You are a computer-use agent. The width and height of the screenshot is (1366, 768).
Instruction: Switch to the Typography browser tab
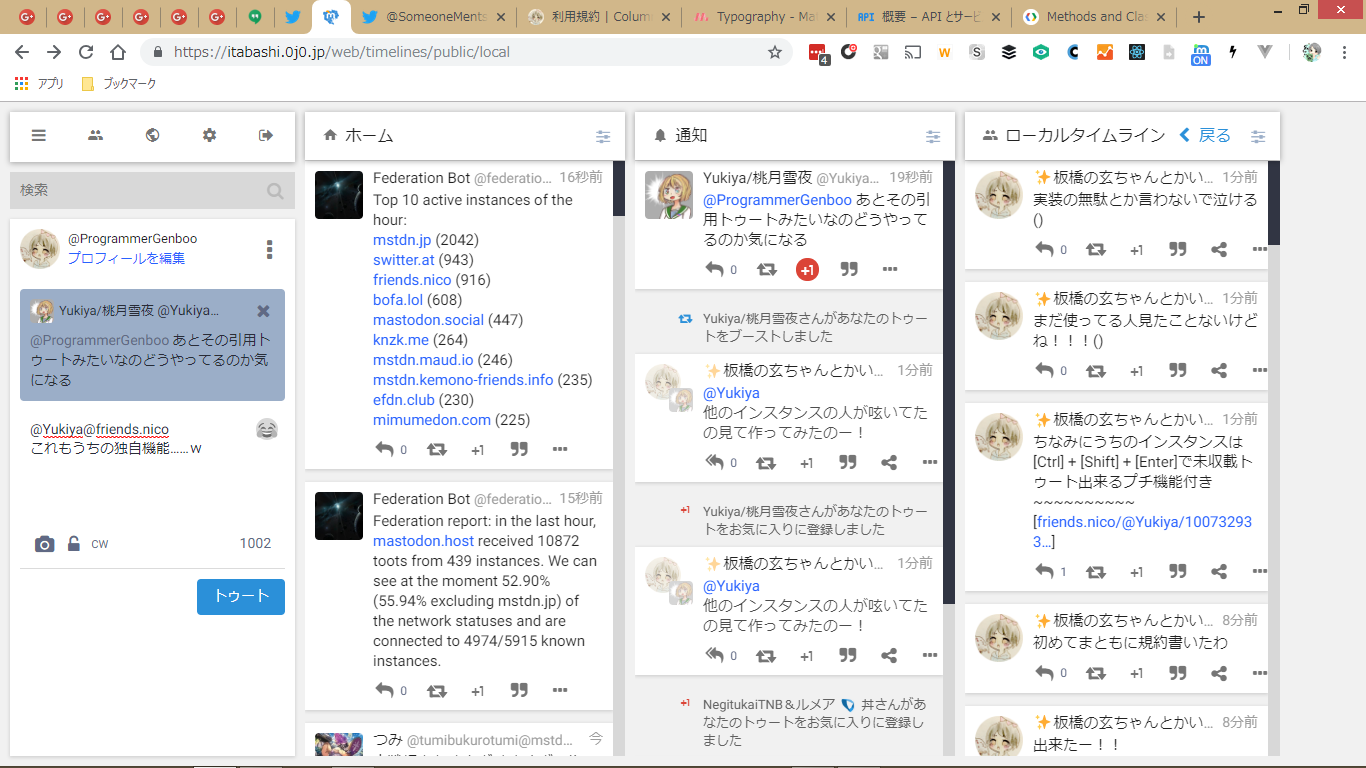click(764, 17)
